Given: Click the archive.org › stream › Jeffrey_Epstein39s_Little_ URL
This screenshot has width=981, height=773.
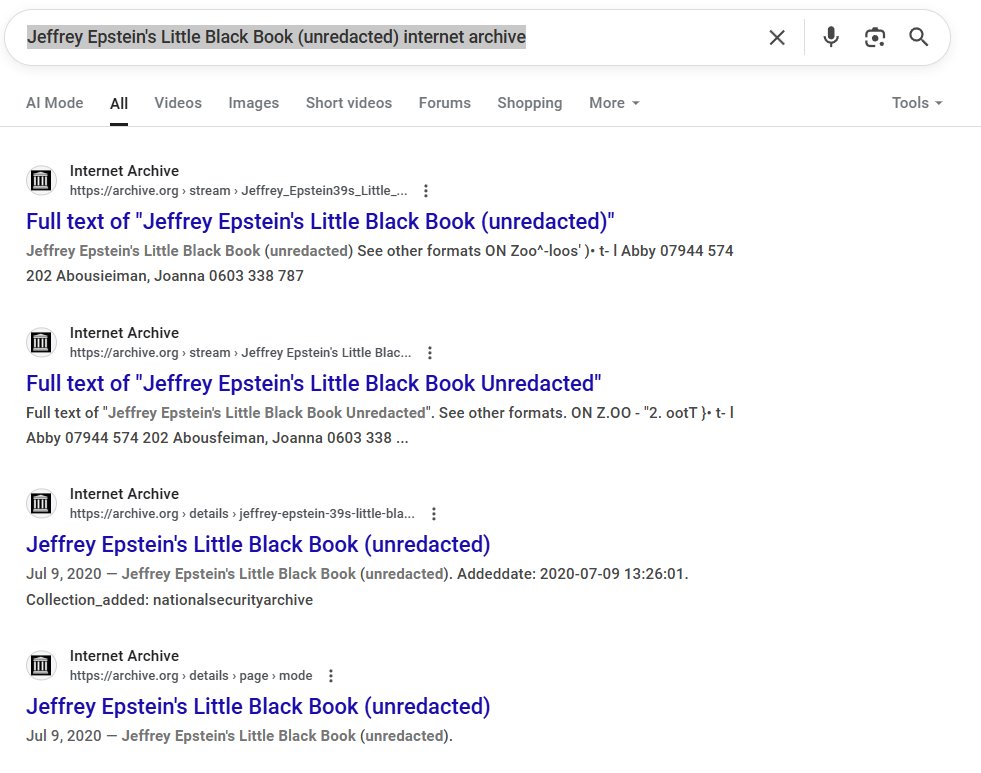Looking at the screenshot, I should (x=238, y=191).
